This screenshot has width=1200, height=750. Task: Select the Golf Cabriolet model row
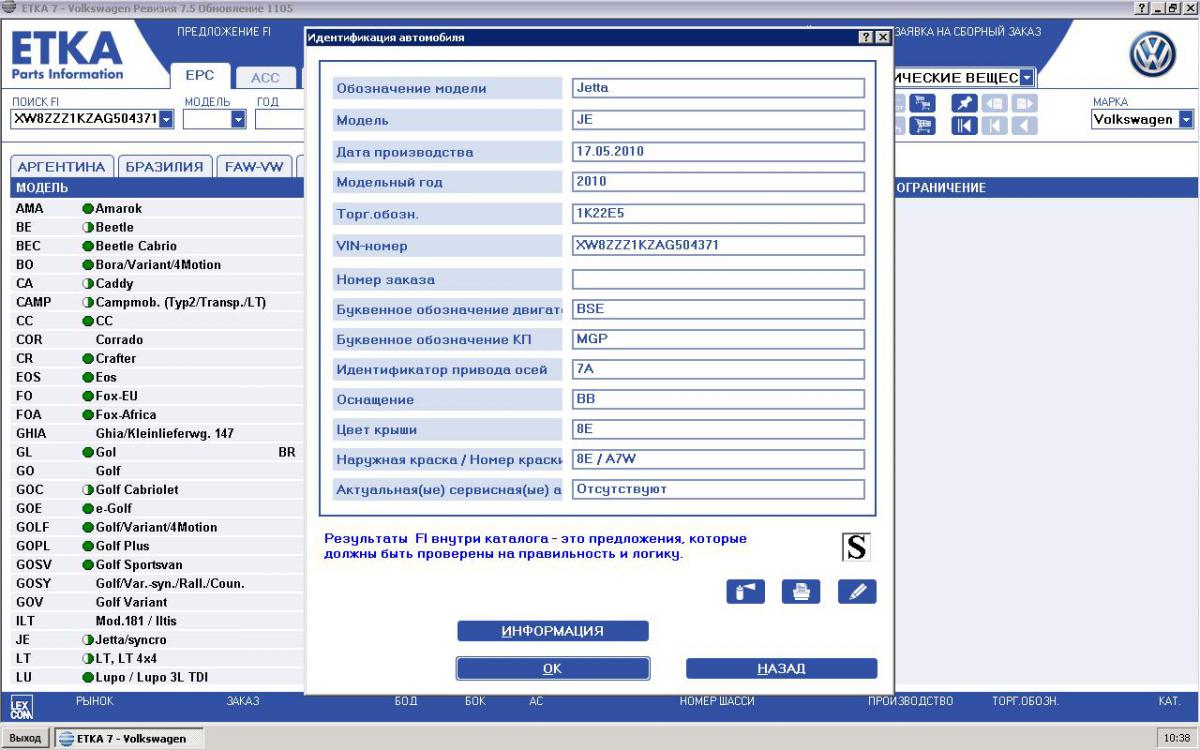155,490
